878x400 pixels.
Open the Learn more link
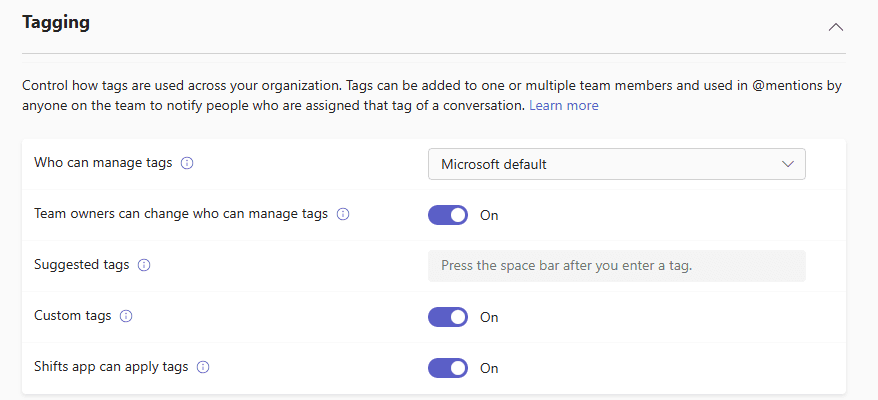pyautogui.click(x=564, y=105)
